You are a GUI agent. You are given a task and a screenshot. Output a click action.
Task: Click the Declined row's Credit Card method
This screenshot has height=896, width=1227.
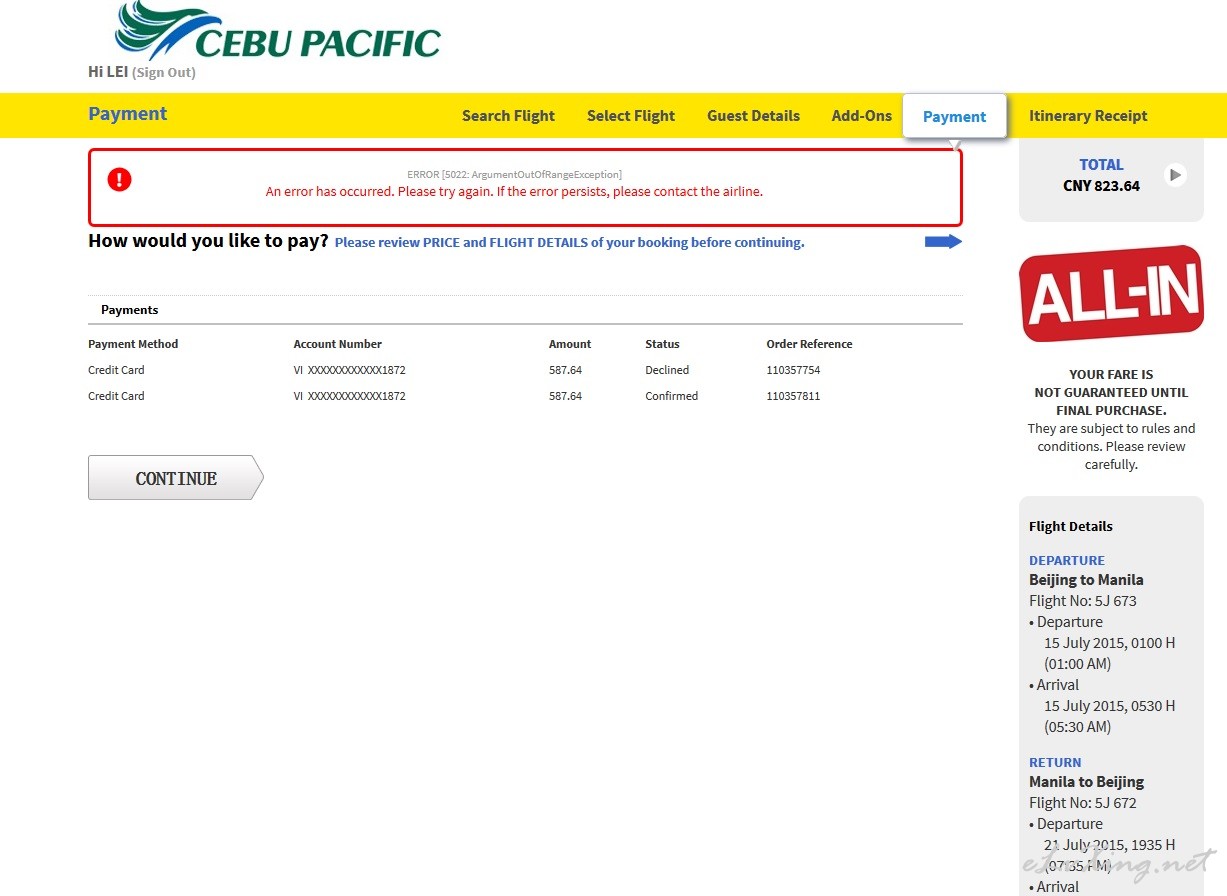click(116, 370)
